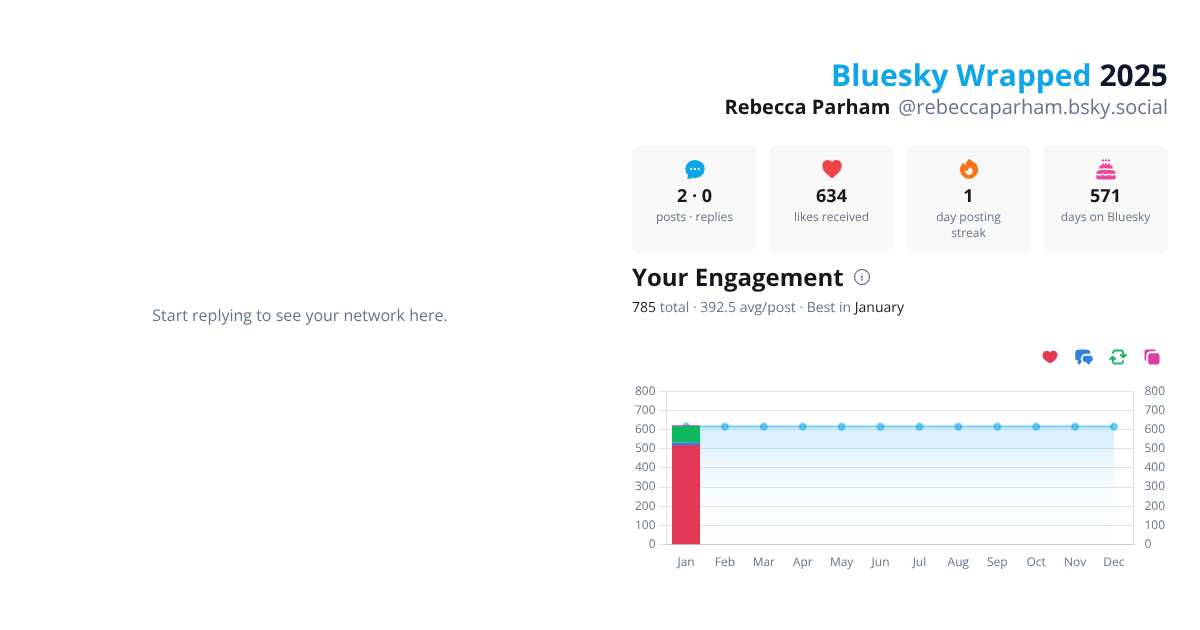Toggle the green reposts legend icon
This screenshot has height=630, width=1200.
[1118, 357]
